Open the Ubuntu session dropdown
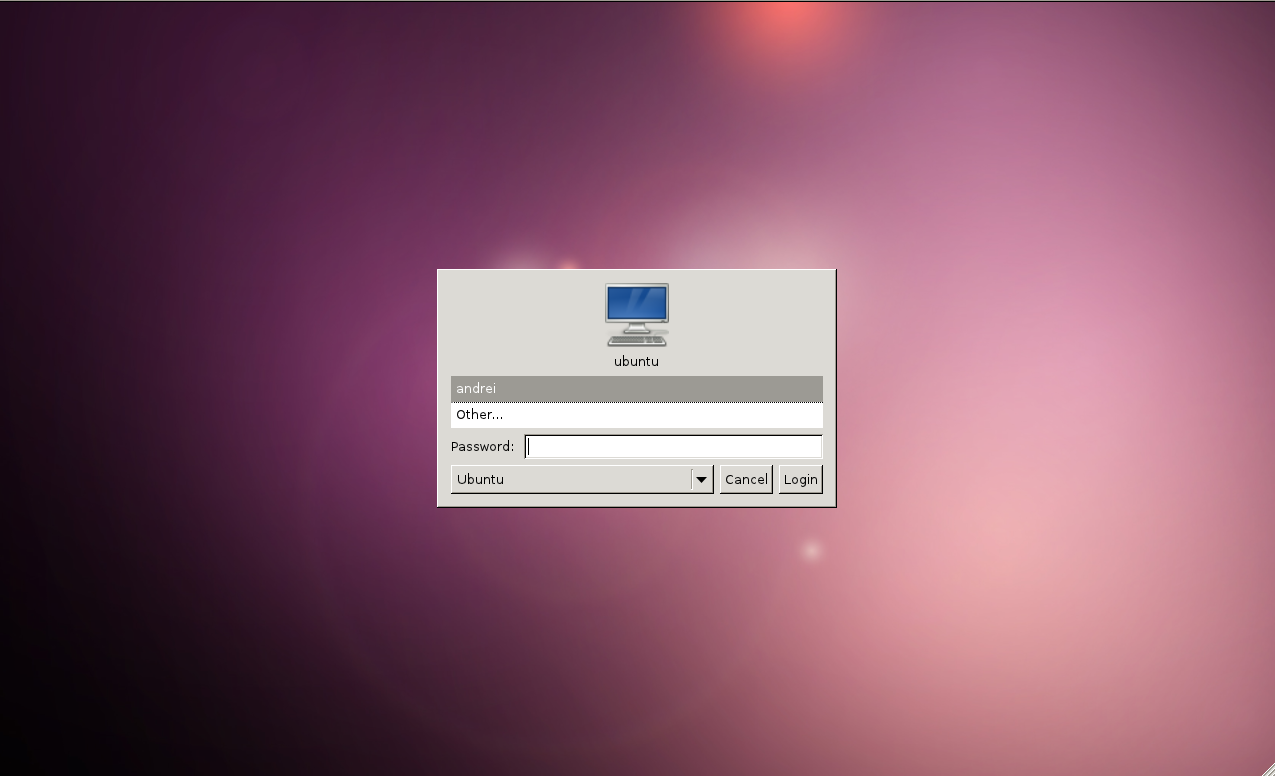This screenshot has width=1275, height=776. click(582, 479)
